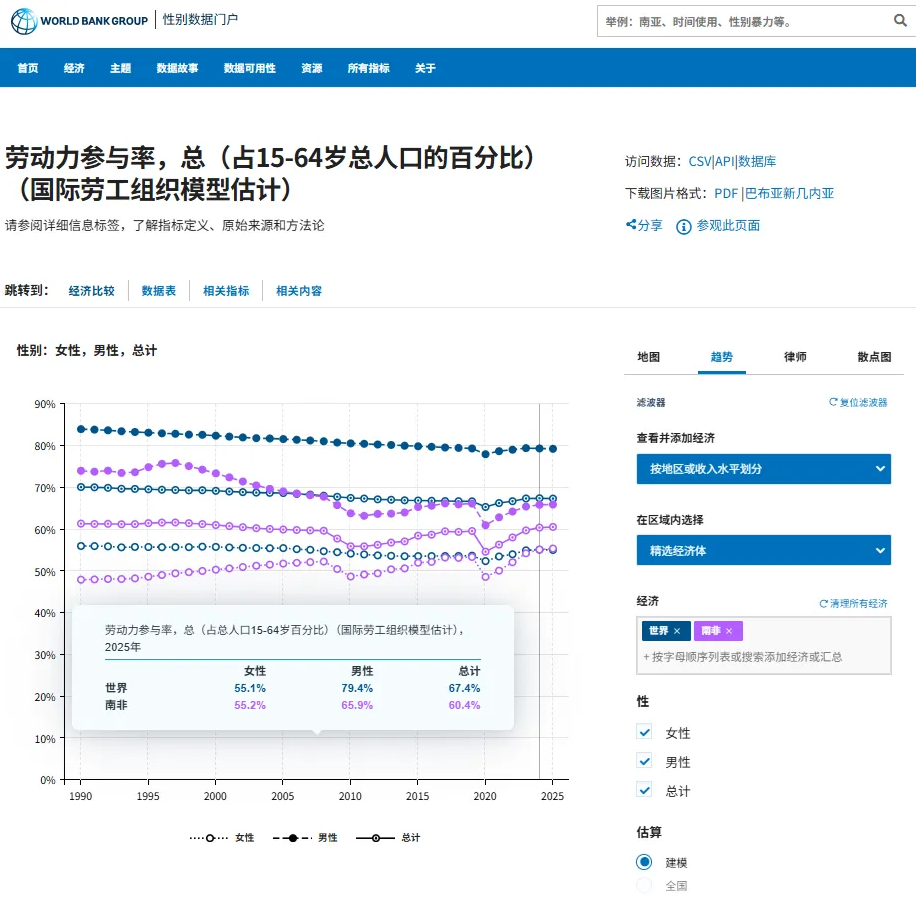Open the 主题 nav item
The image size is (916, 898).
tap(121, 68)
